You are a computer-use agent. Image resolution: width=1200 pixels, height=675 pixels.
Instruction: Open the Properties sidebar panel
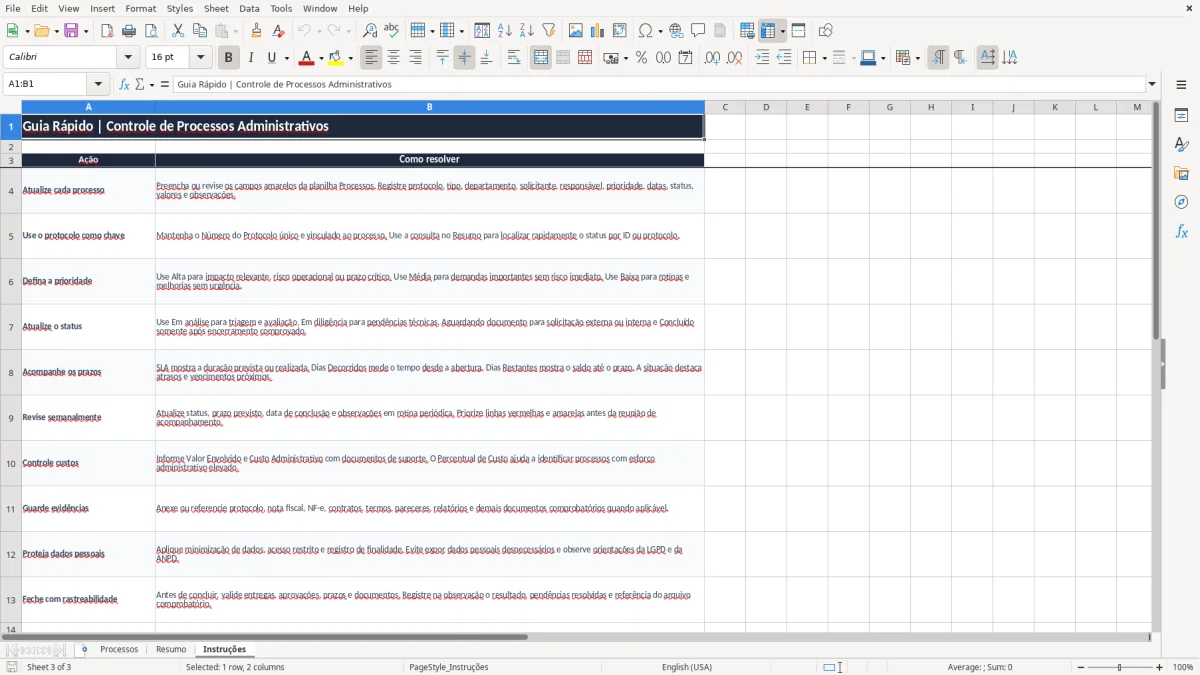[1181, 115]
